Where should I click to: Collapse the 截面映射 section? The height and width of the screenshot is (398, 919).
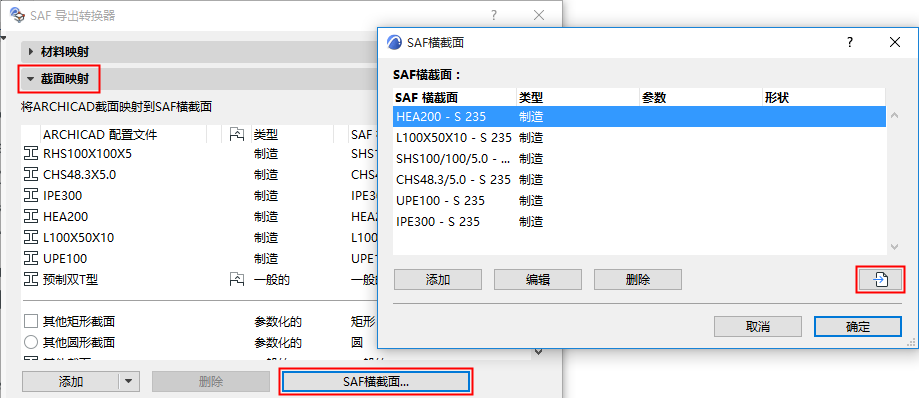[x=31, y=78]
